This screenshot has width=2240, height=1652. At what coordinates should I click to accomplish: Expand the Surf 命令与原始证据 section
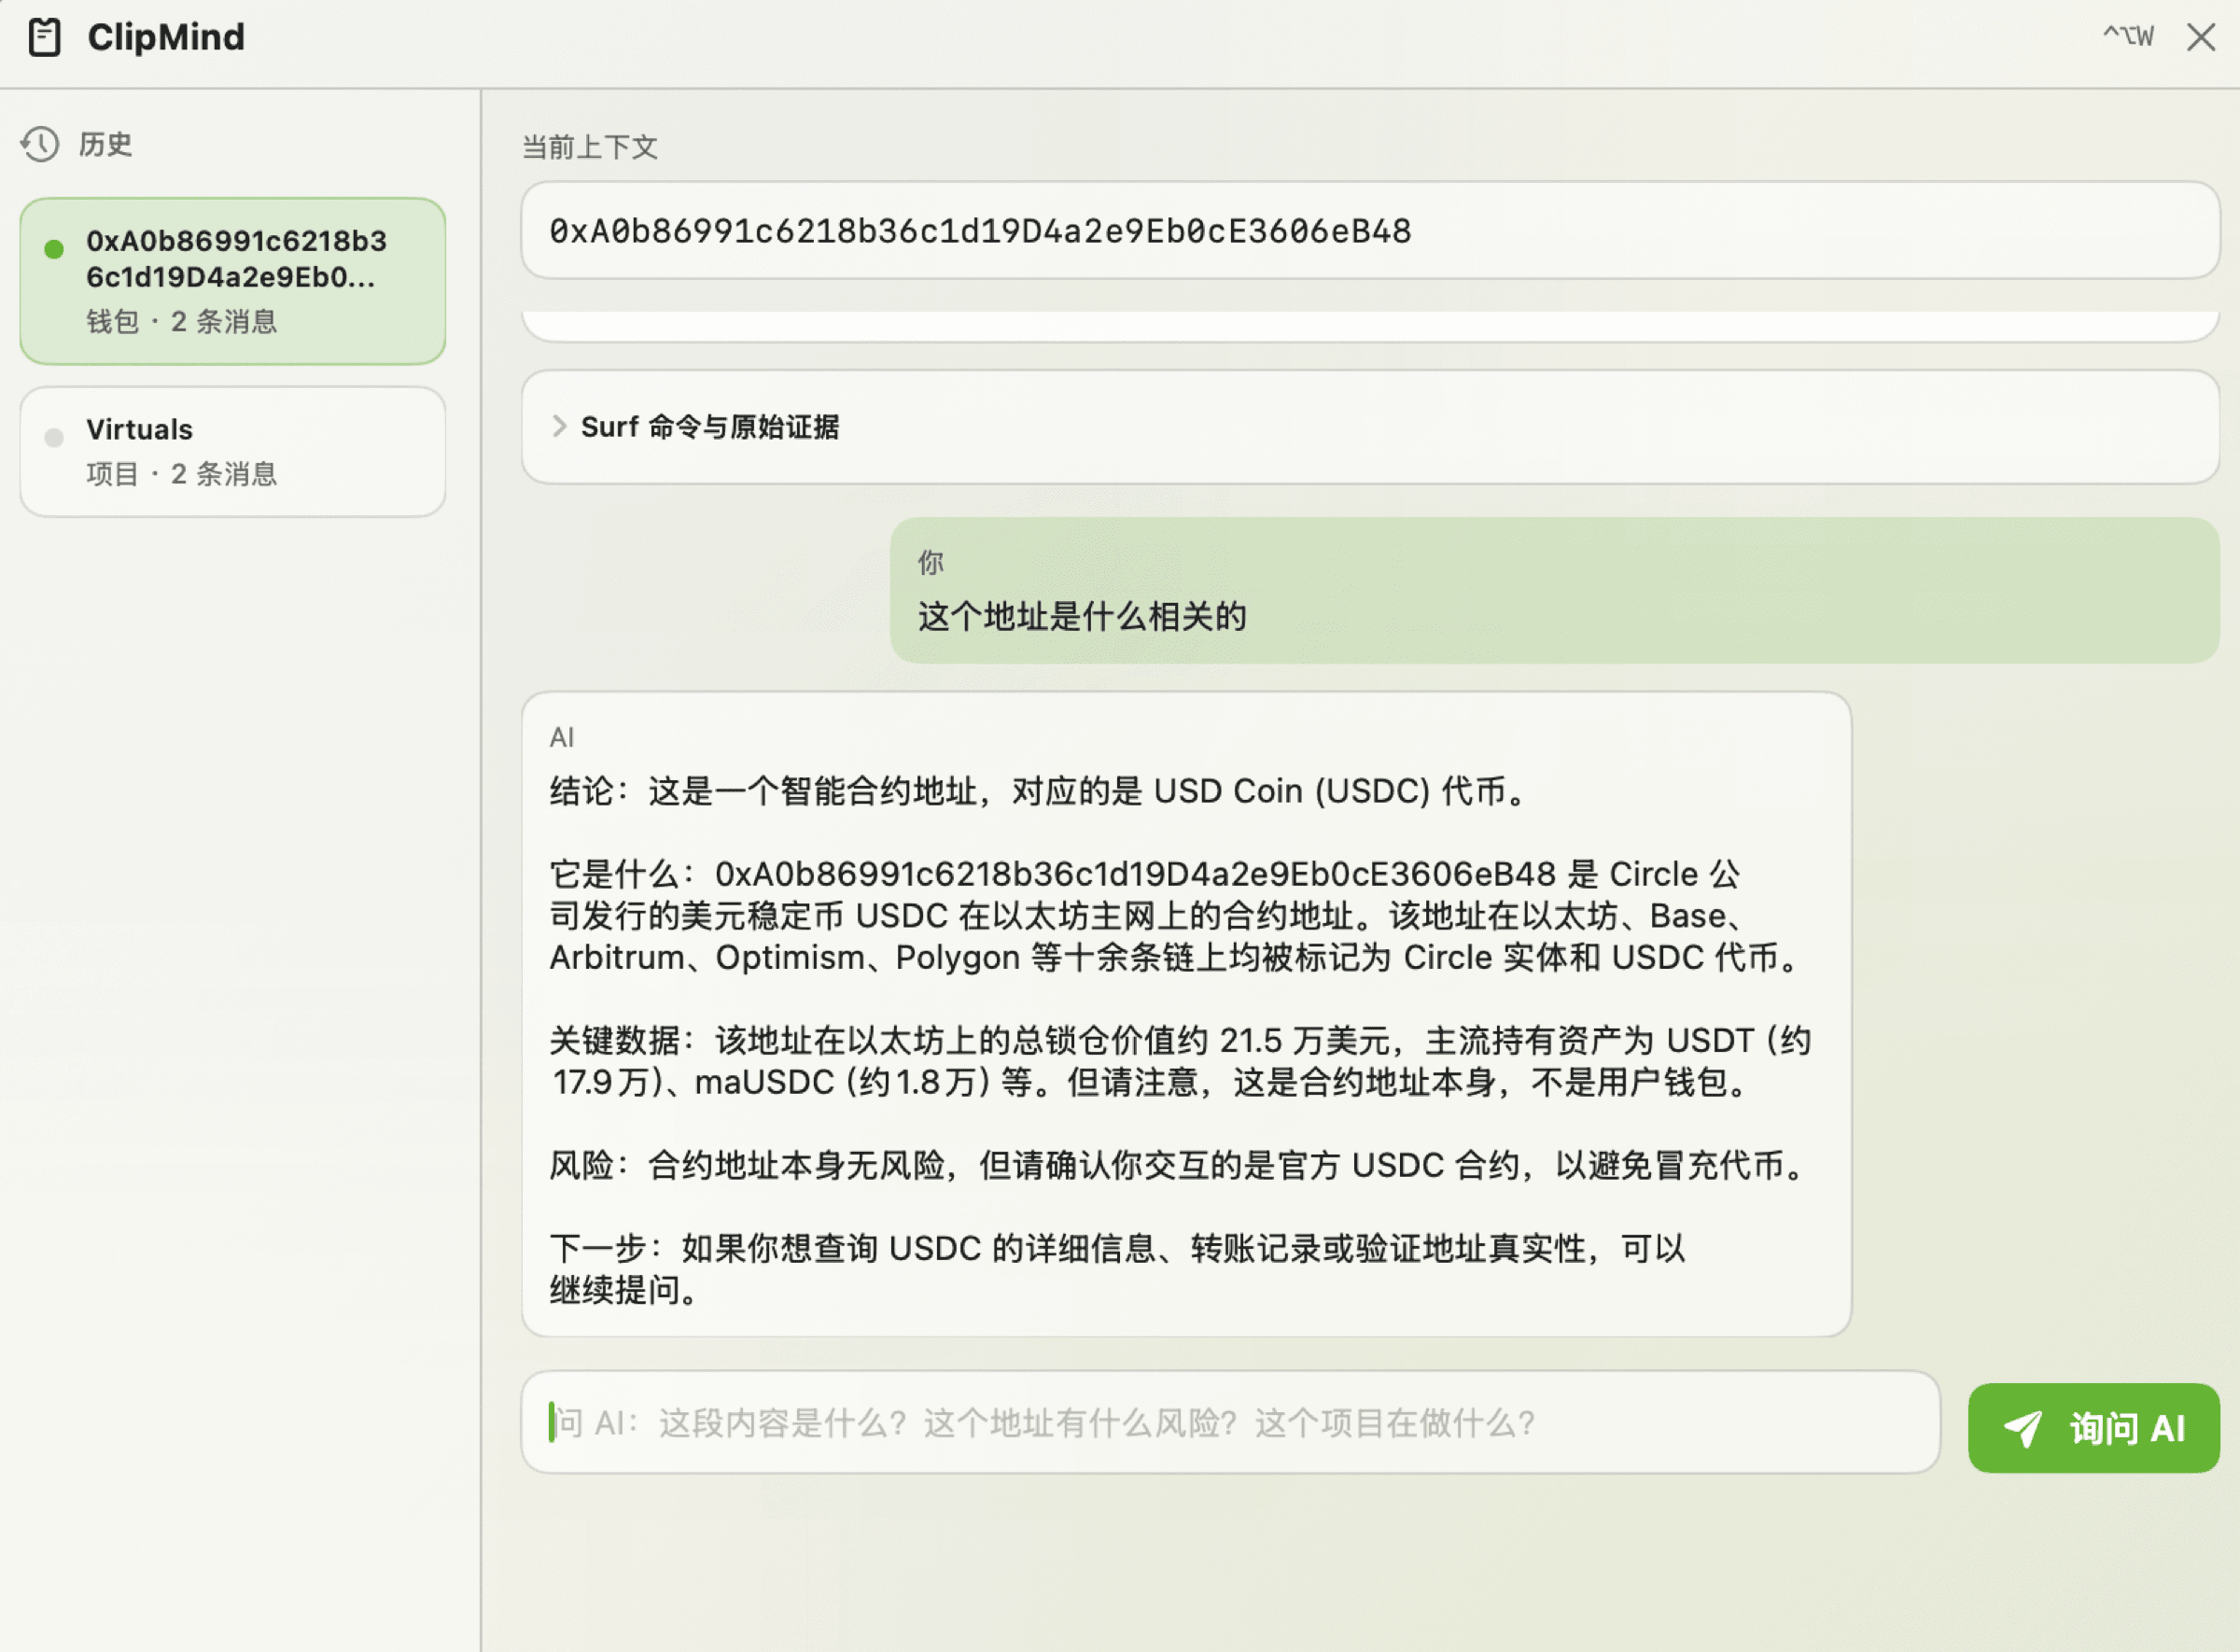[x=1370, y=427]
